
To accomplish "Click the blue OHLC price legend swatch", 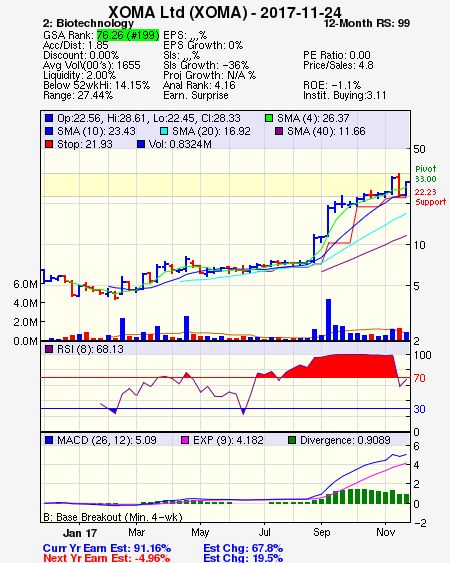I will [49, 118].
